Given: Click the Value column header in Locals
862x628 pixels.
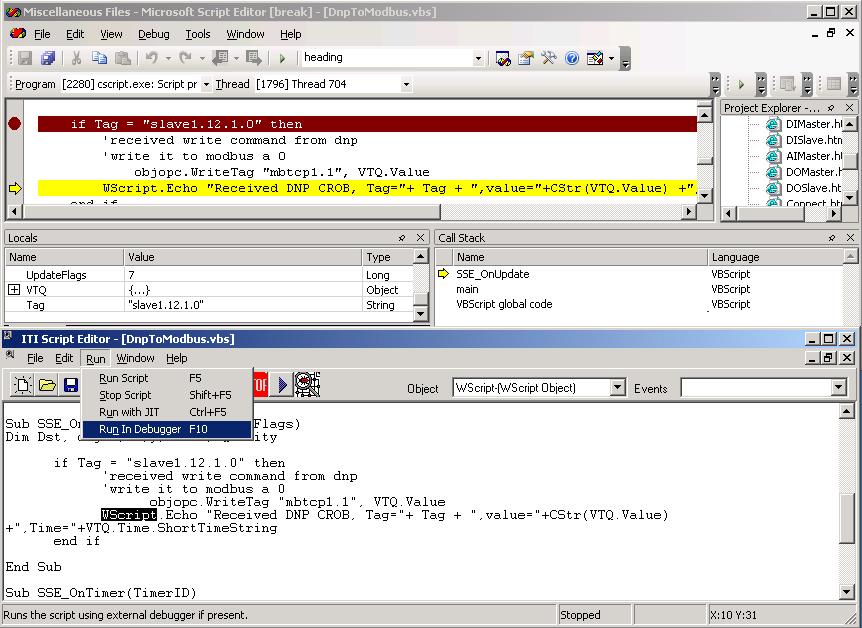Looking at the screenshot, I should (243, 257).
